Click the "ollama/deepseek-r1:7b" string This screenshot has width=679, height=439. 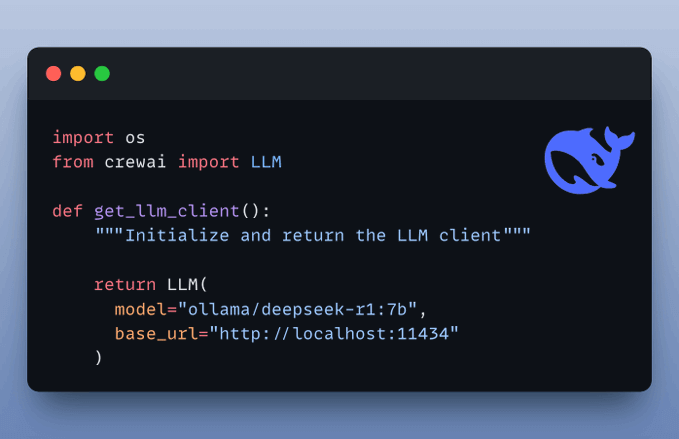297,309
